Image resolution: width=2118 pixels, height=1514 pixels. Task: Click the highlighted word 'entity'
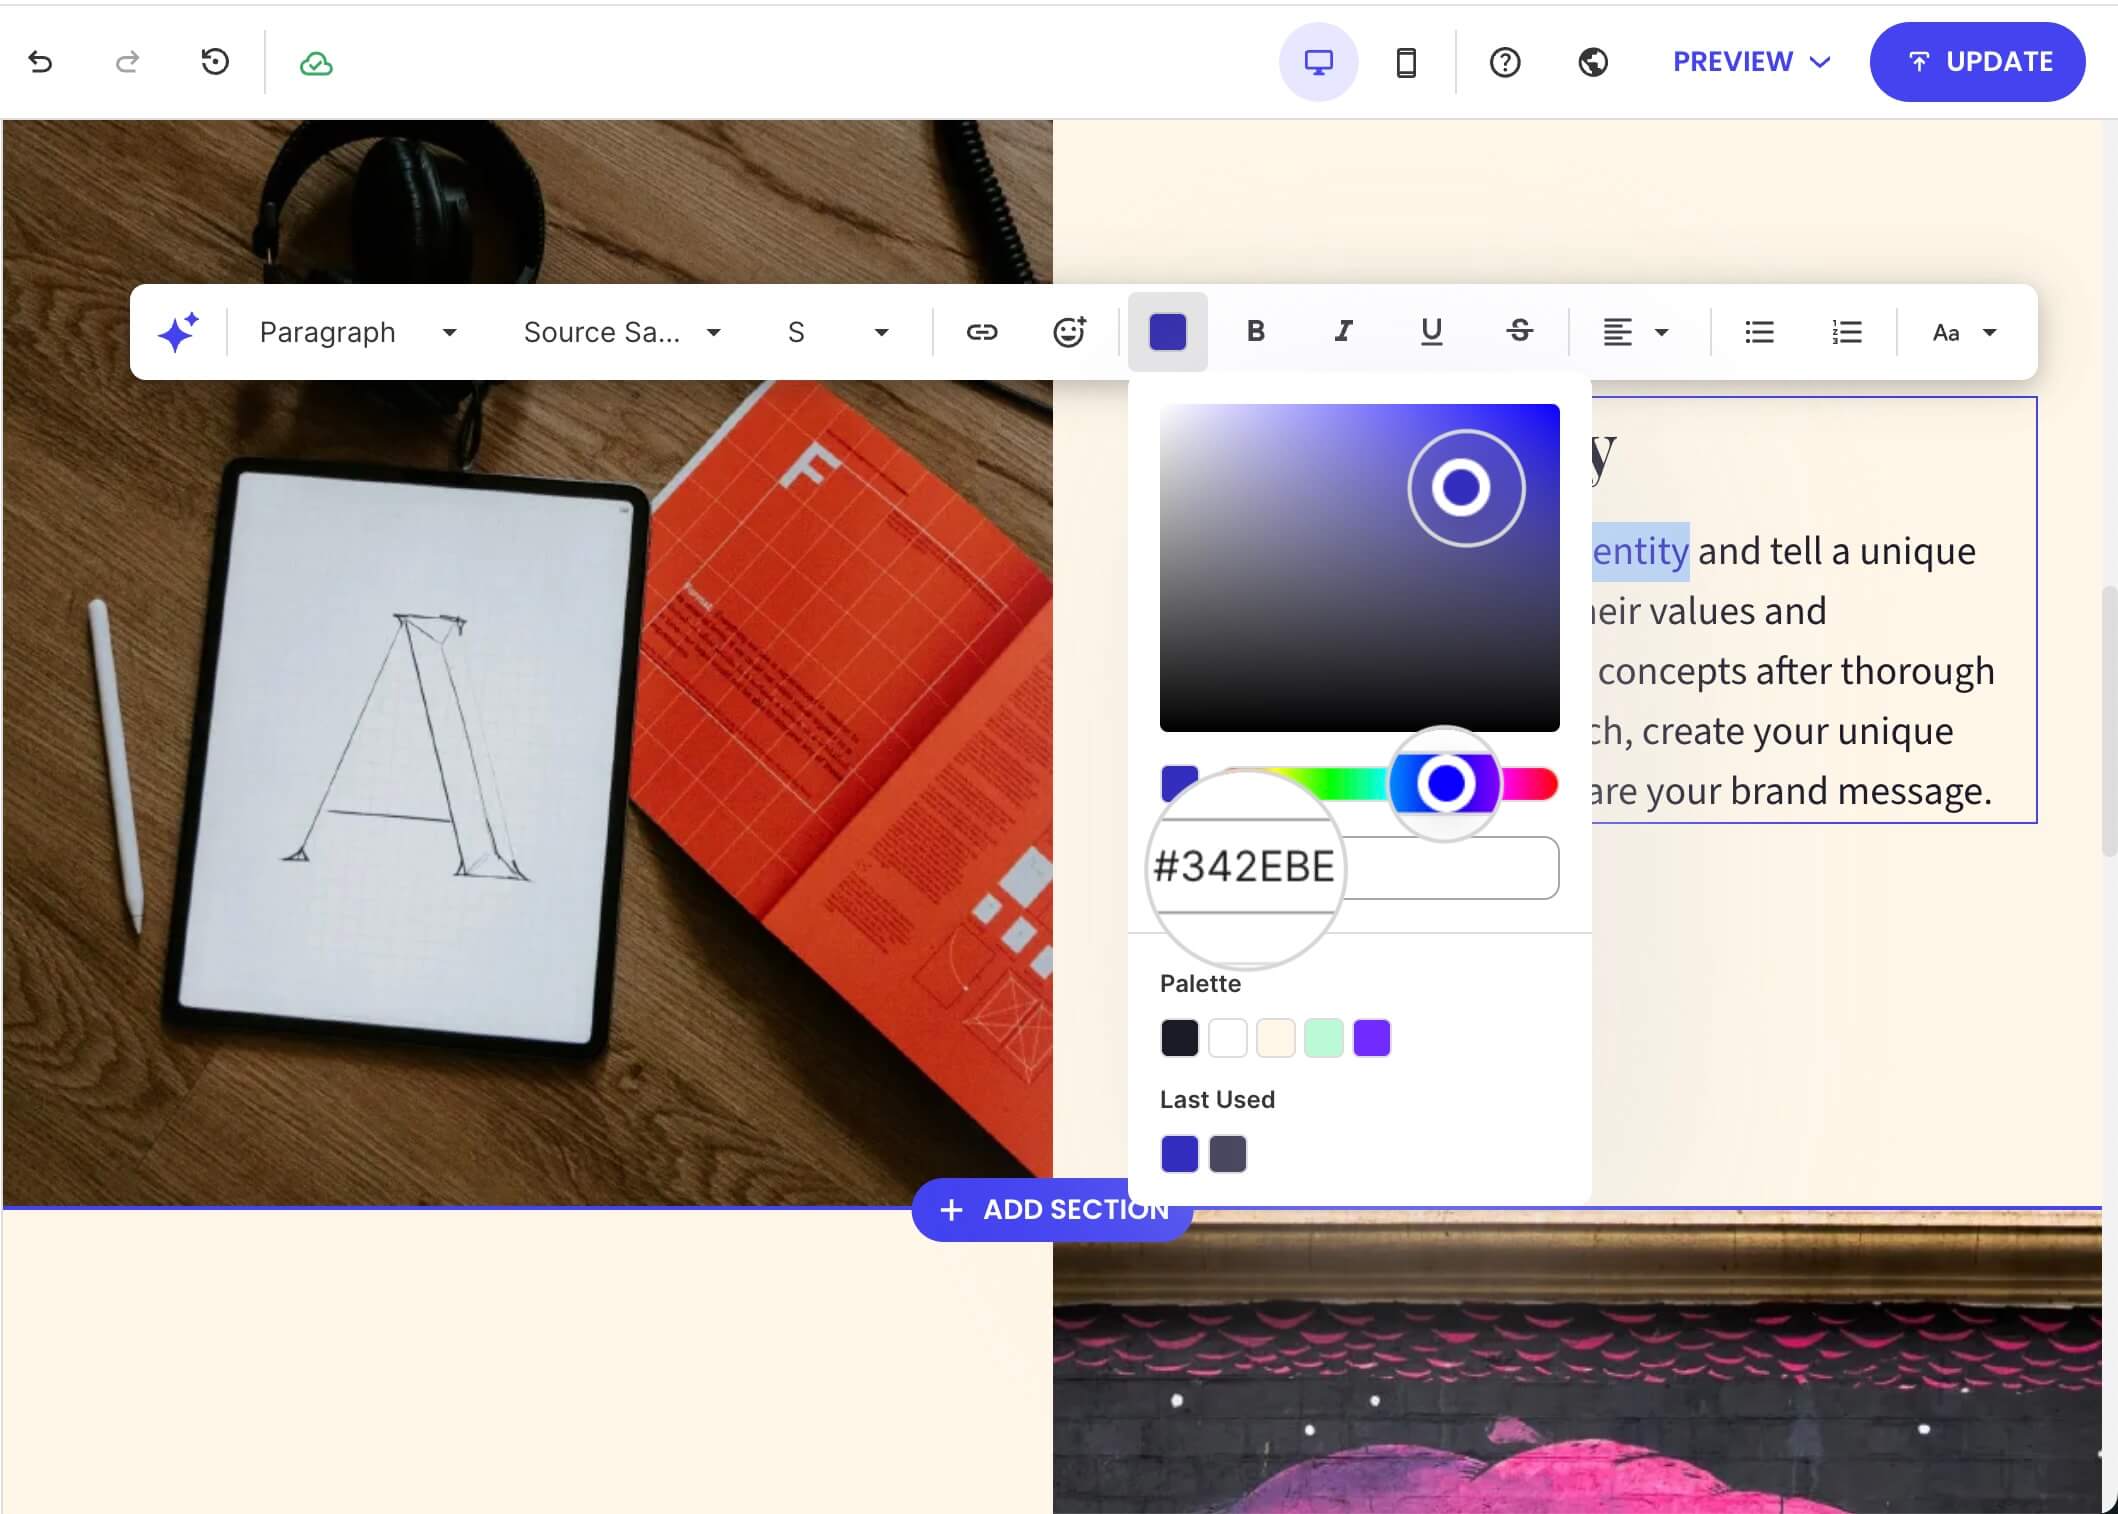click(x=1640, y=551)
